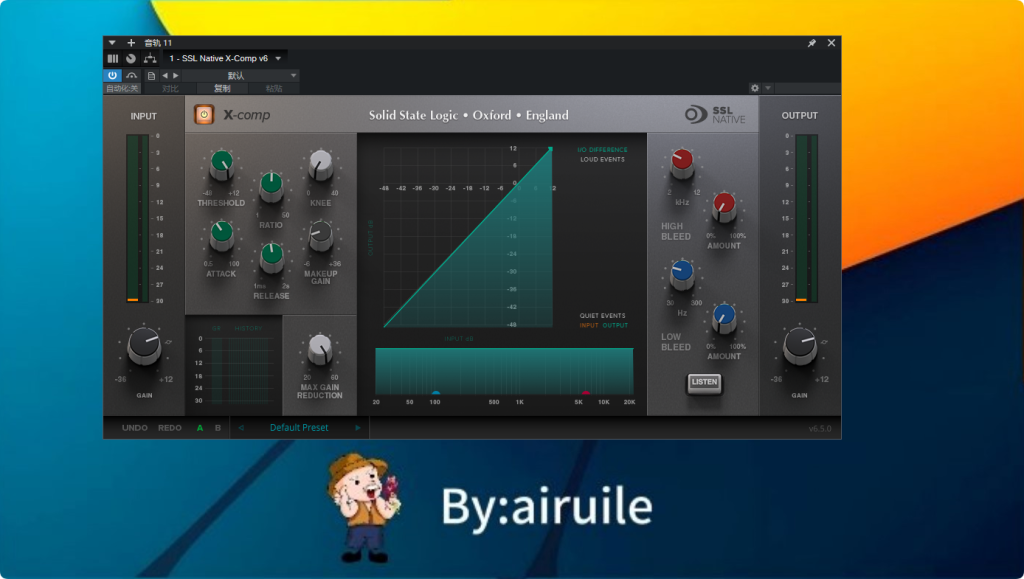This screenshot has width=1024, height=579.
Task: Click the OUTPUT GAIN knob
Action: click(x=799, y=345)
